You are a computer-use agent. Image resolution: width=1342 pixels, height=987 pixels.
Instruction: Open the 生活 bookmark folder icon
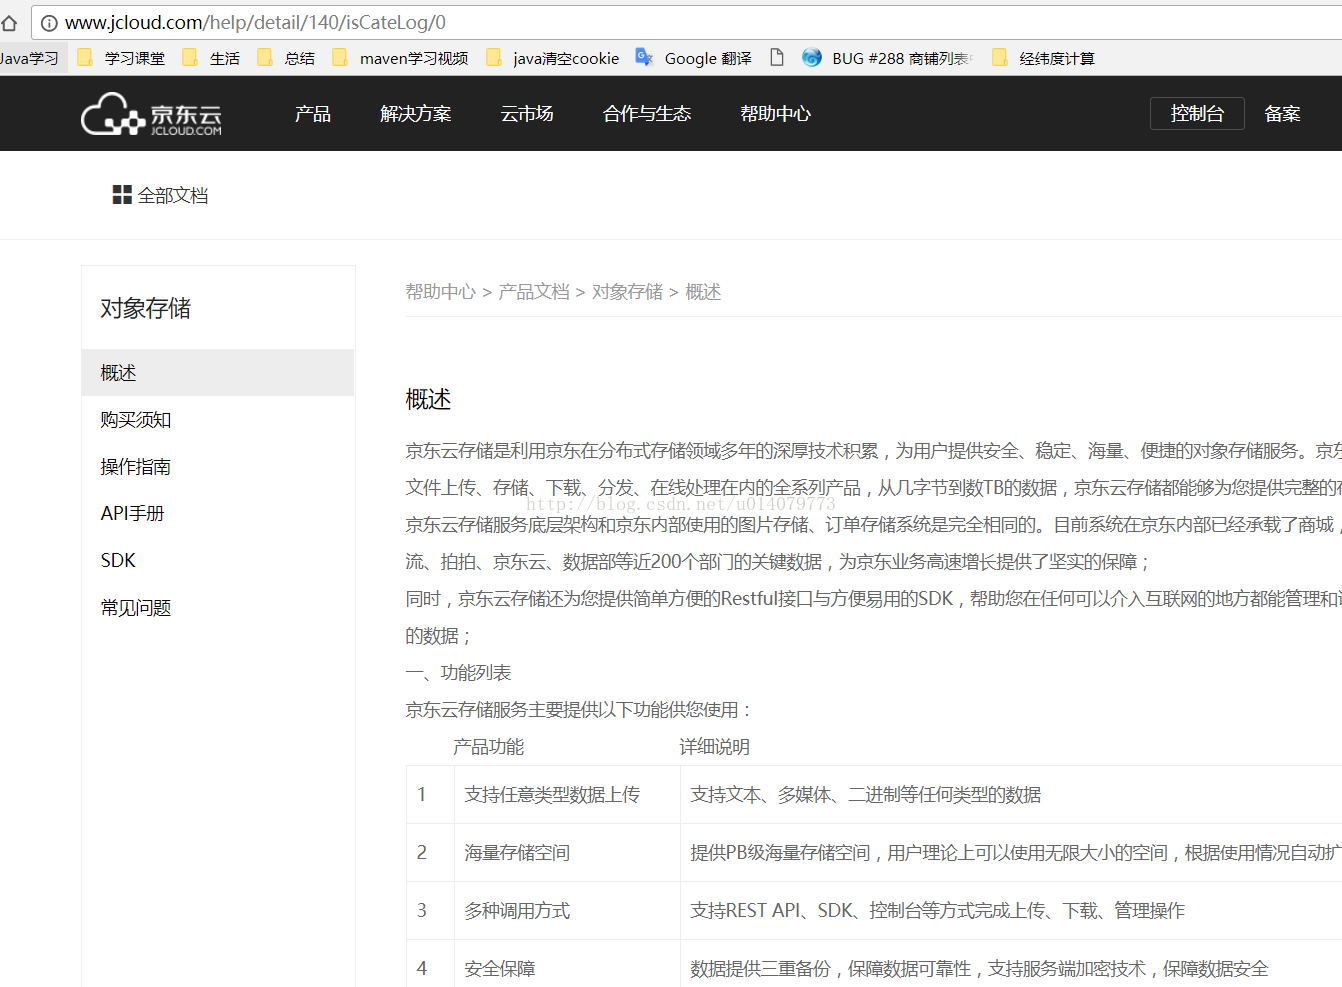coord(190,58)
